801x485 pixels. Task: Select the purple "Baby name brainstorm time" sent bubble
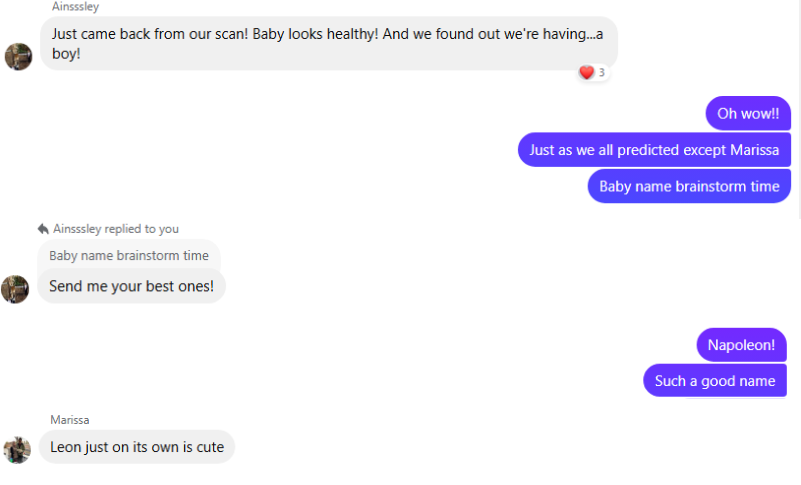click(x=689, y=186)
